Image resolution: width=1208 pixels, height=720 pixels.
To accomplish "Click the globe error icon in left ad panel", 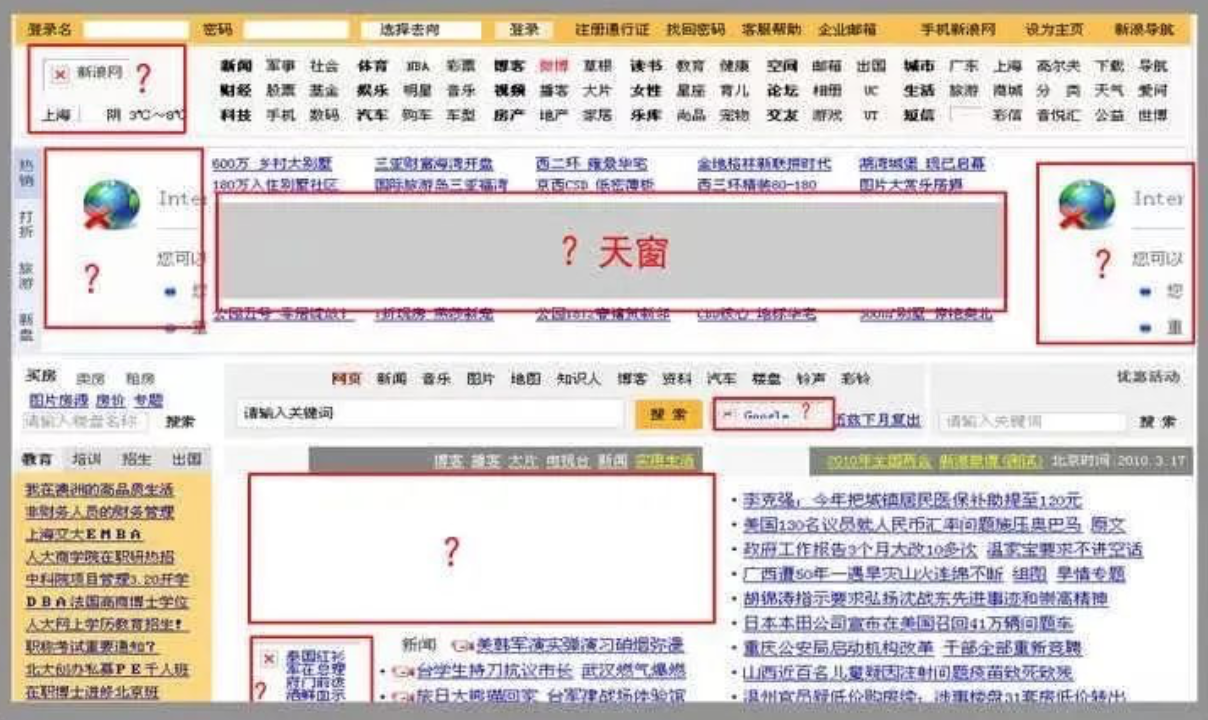I will [x=111, y=205].
